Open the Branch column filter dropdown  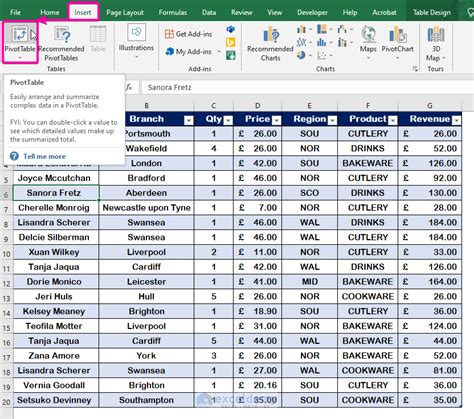tap(189, 120)
